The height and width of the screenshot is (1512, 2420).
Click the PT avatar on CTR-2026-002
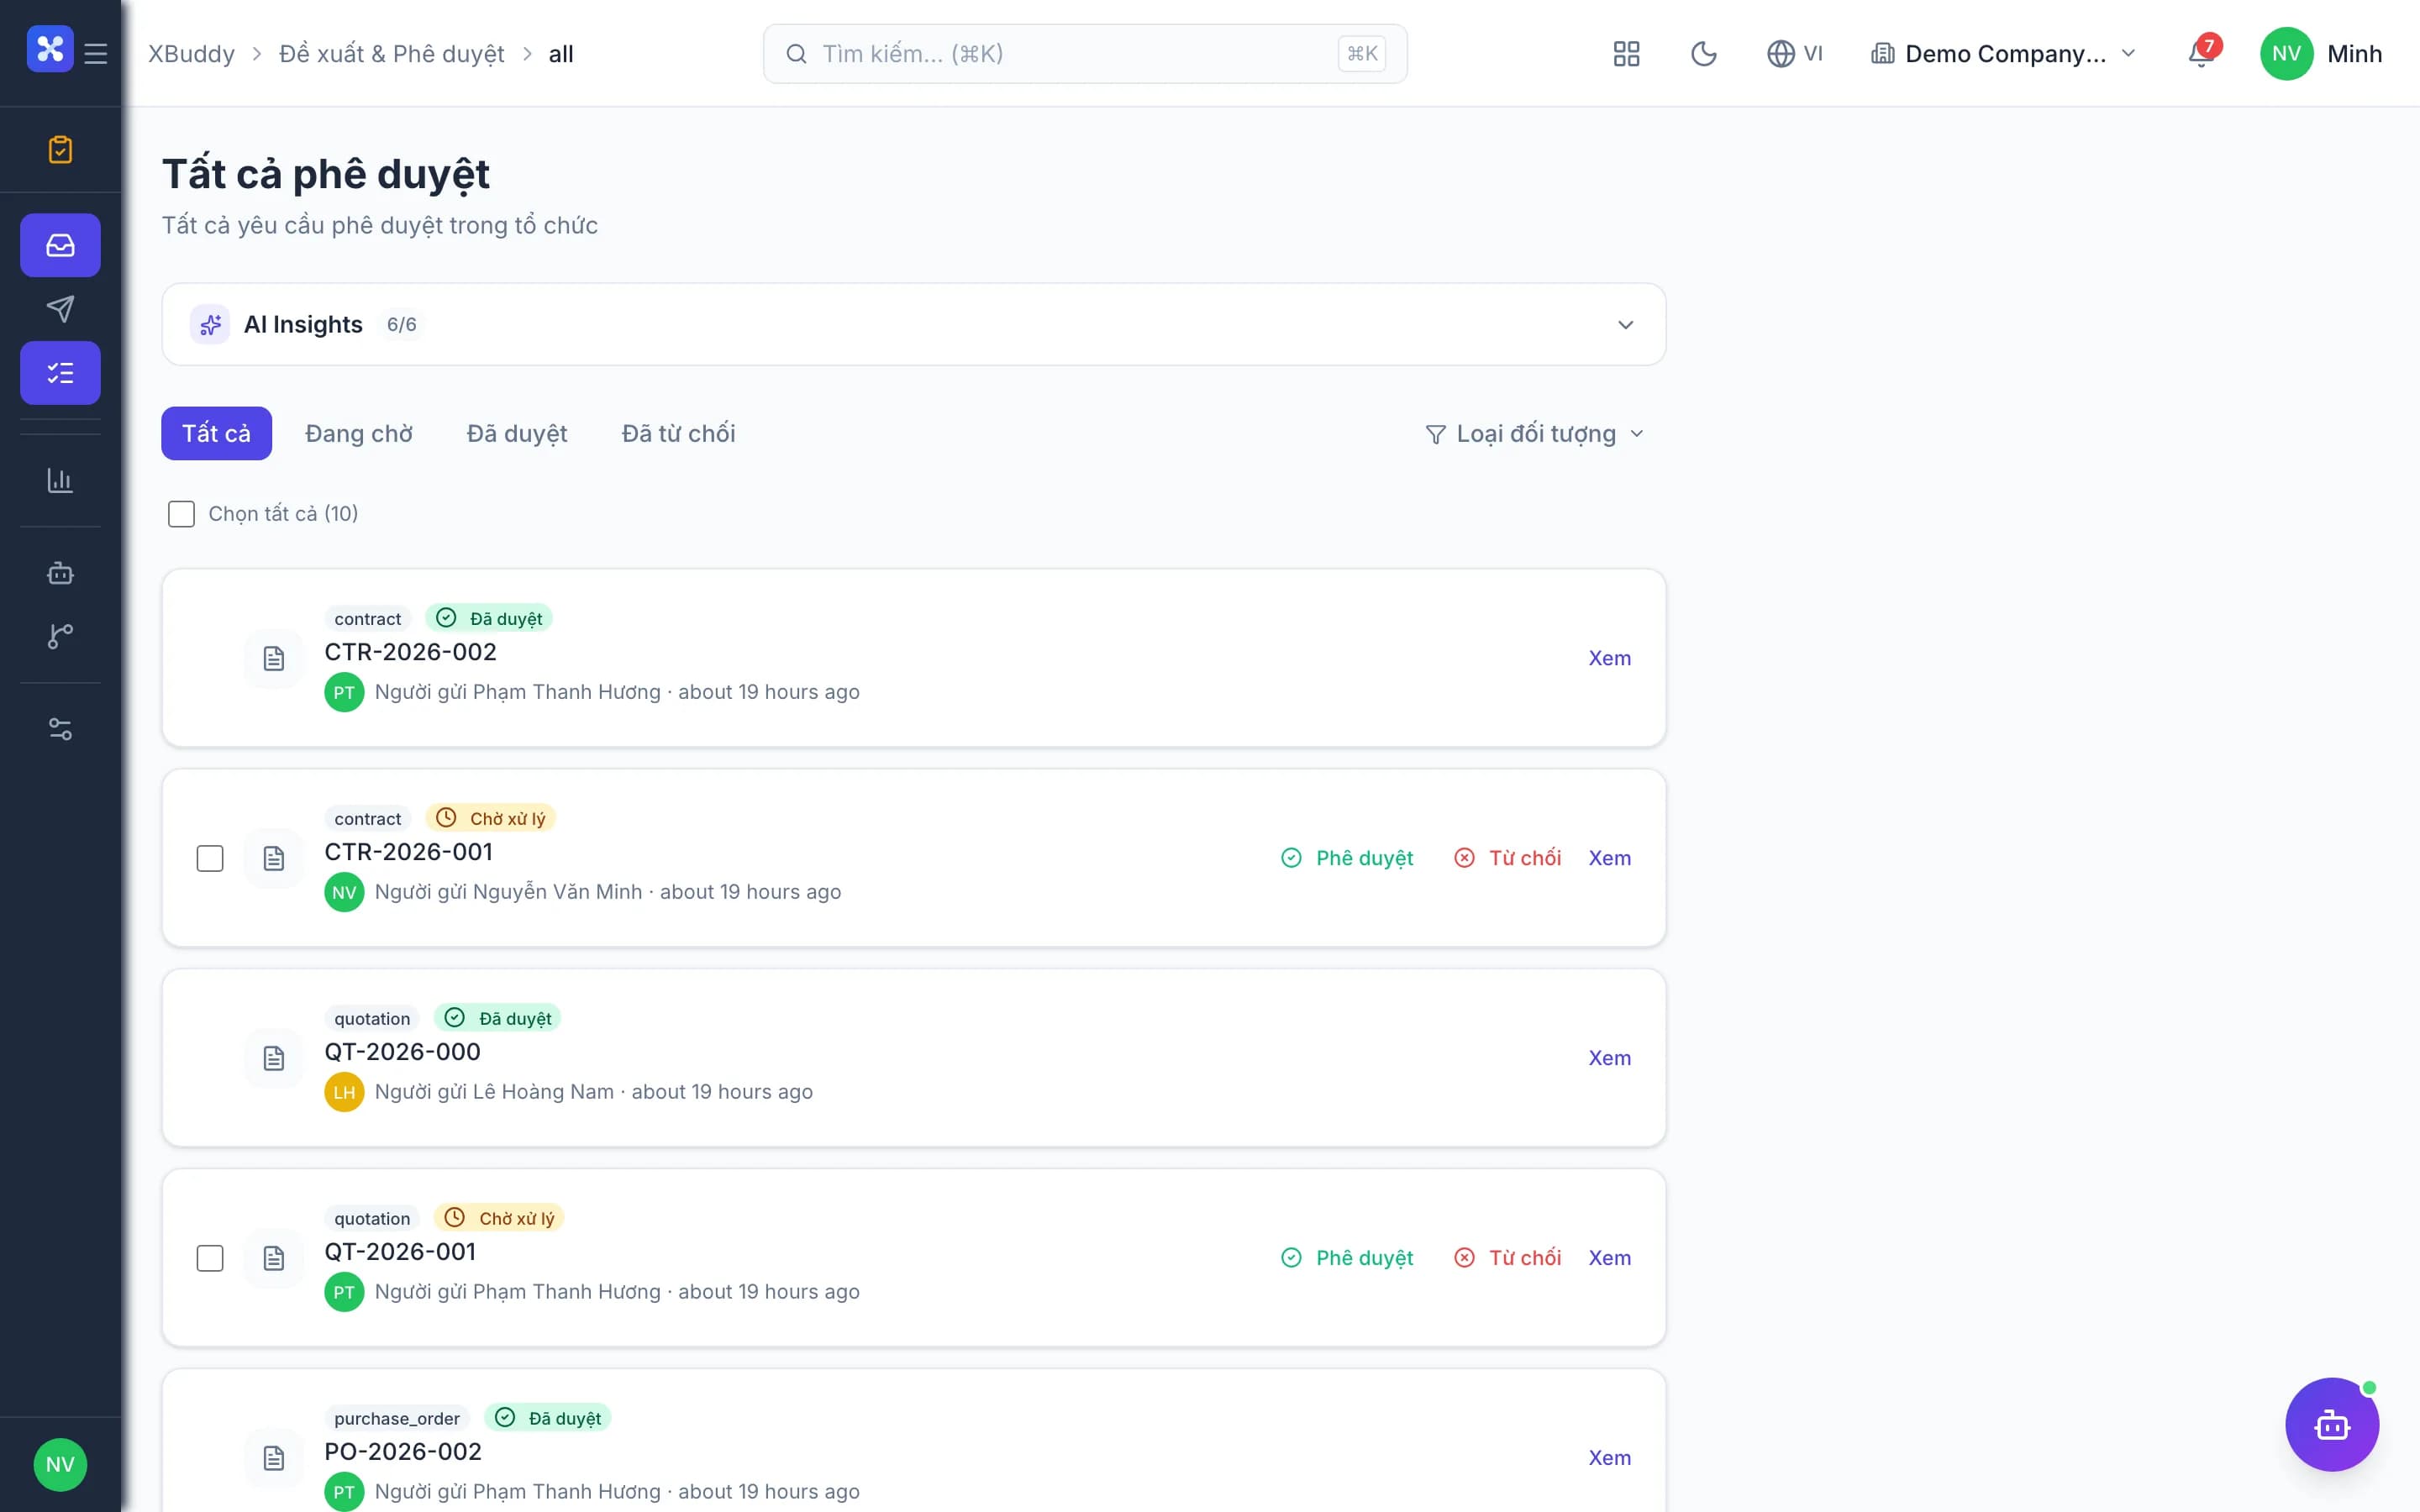pos(344,692)
